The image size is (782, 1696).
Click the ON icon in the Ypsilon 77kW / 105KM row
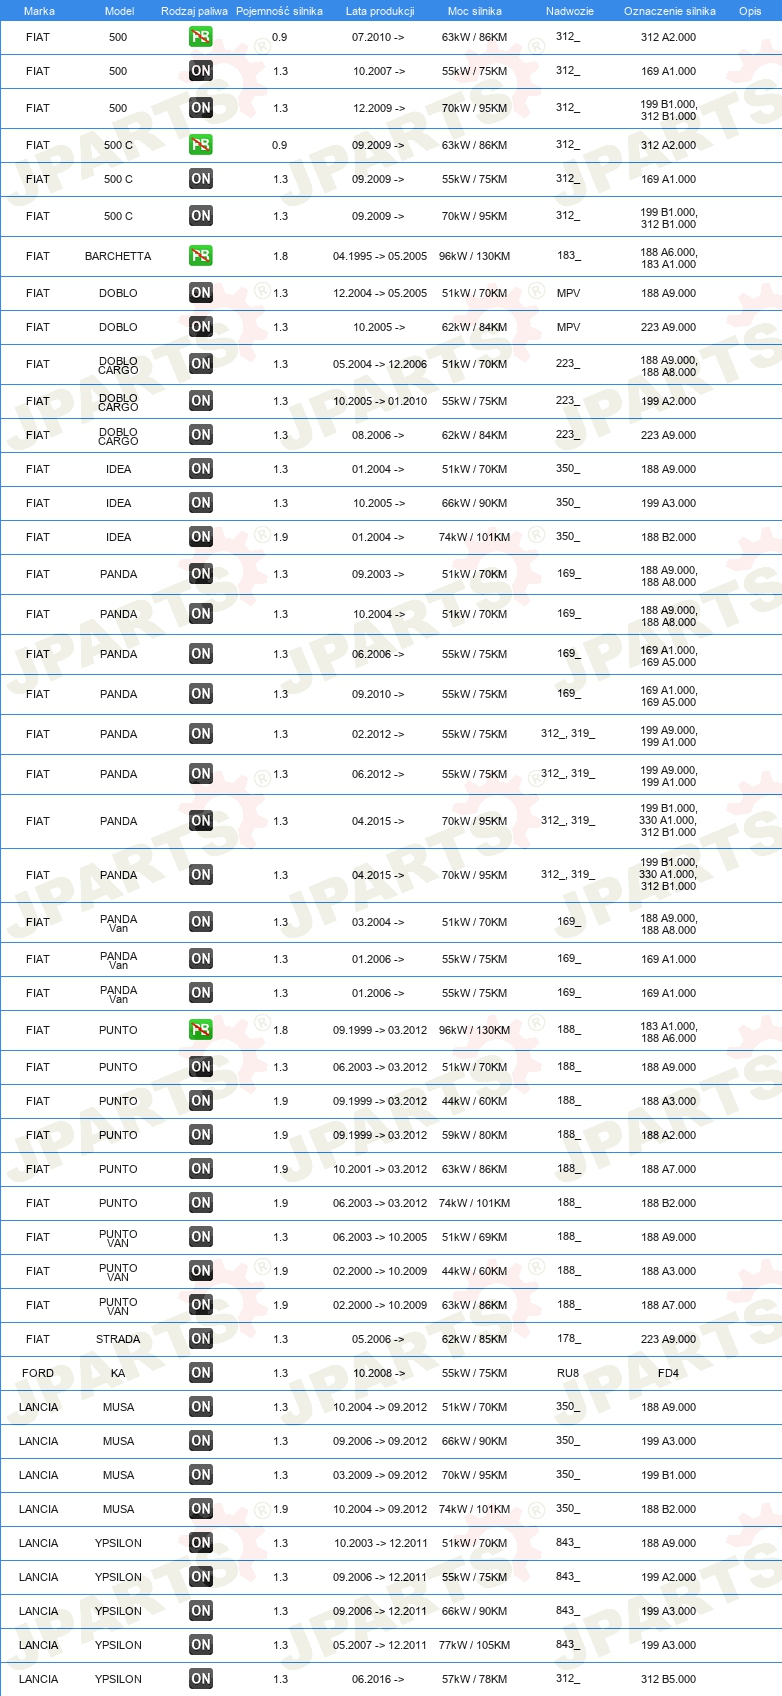201,1645
